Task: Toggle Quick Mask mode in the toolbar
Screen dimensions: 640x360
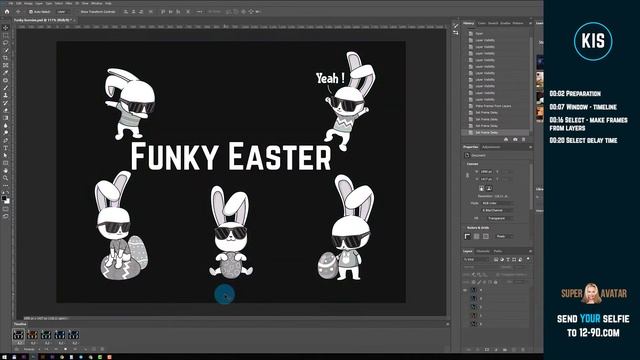Action: (6, 209)
